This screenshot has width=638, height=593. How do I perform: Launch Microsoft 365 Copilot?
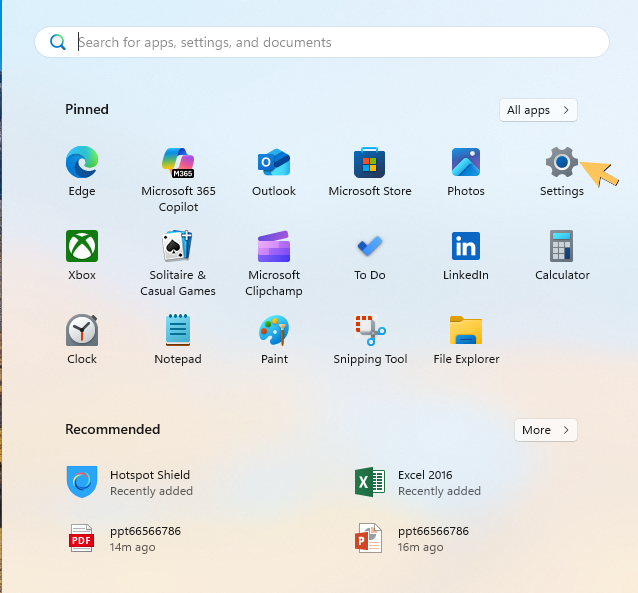tap(178, 180)
